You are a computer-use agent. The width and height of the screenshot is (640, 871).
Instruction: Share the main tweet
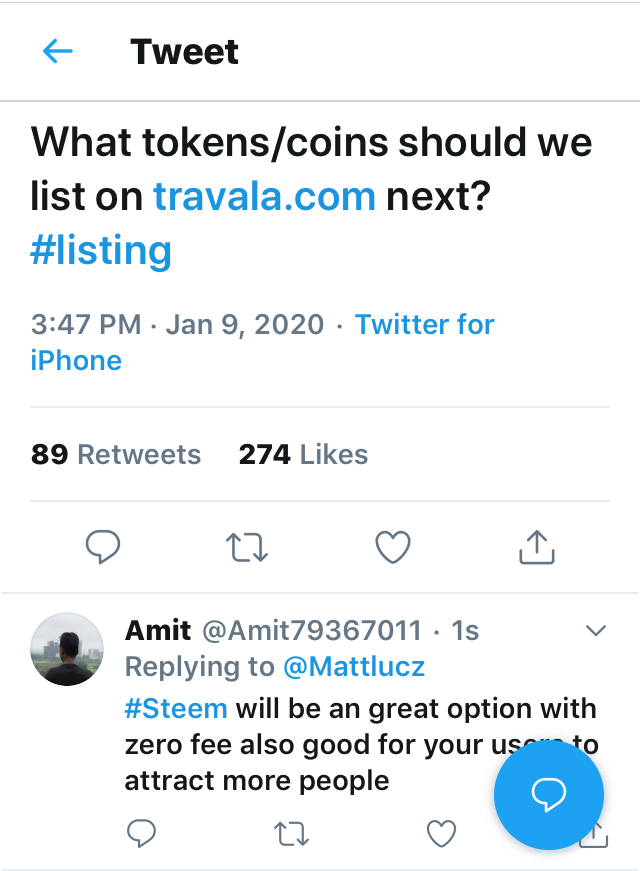537,547
